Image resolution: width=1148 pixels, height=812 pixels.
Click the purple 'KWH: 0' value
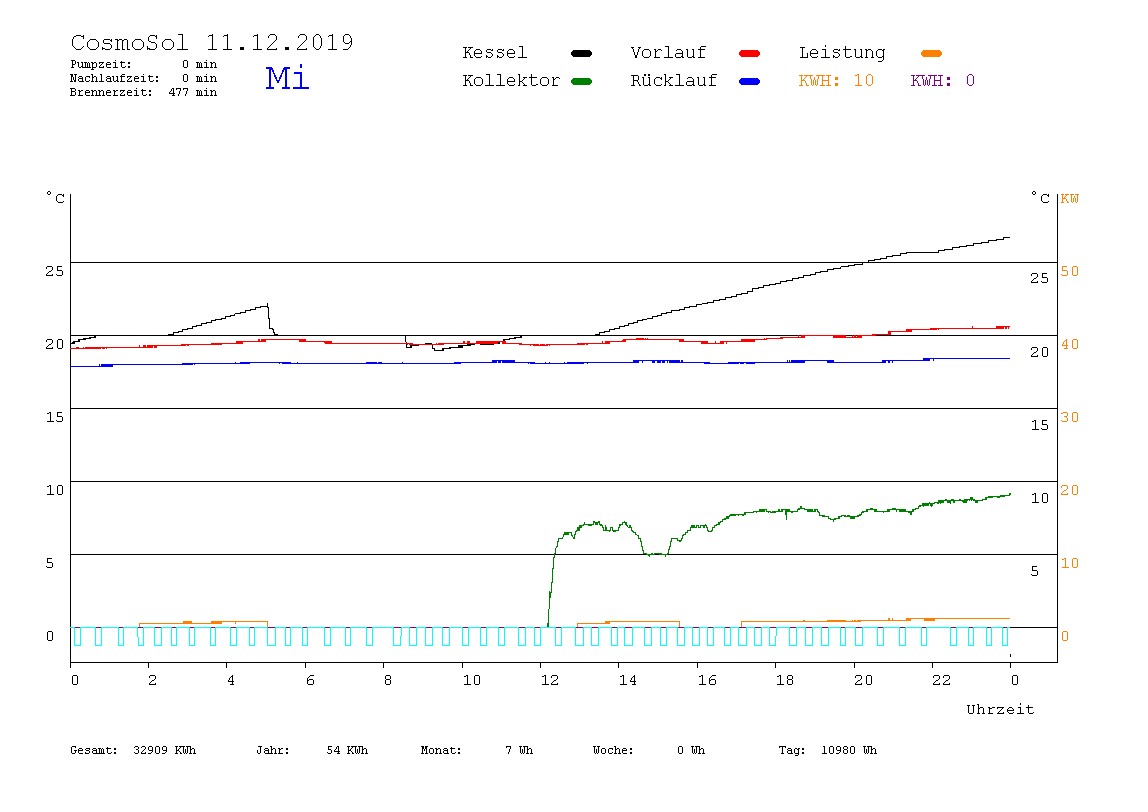(x=942, y=81)
